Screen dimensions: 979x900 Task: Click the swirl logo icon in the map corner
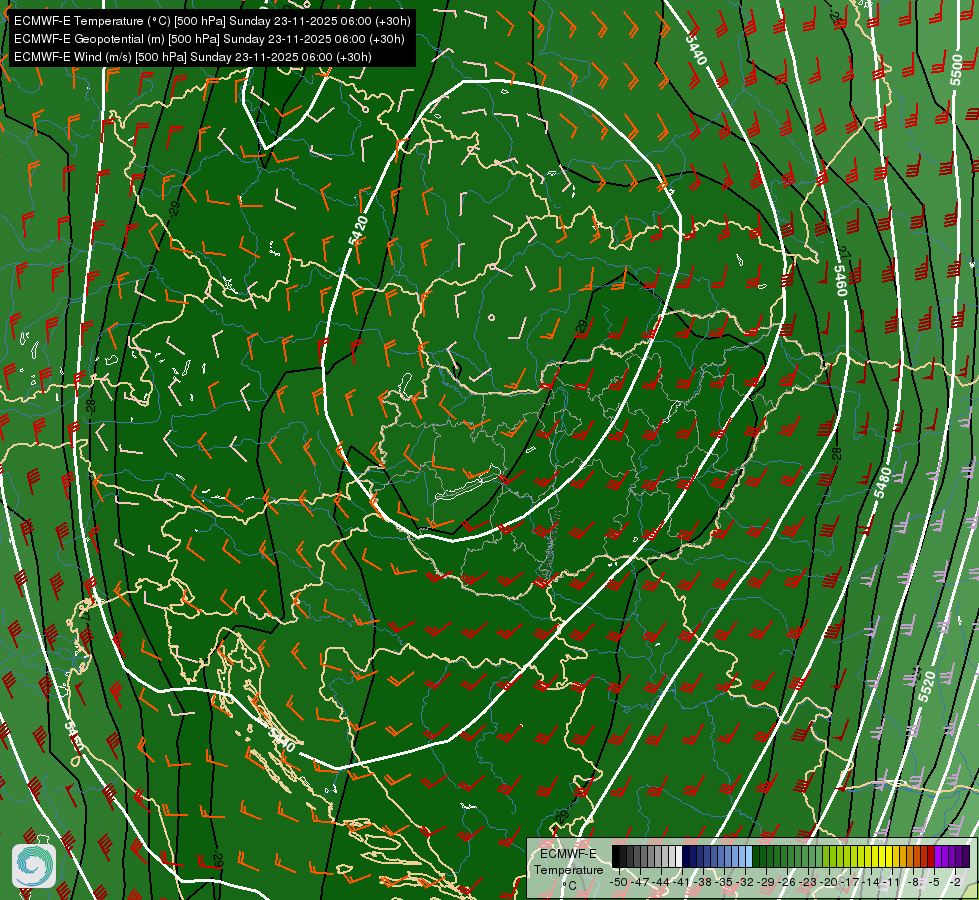[34, 866]
